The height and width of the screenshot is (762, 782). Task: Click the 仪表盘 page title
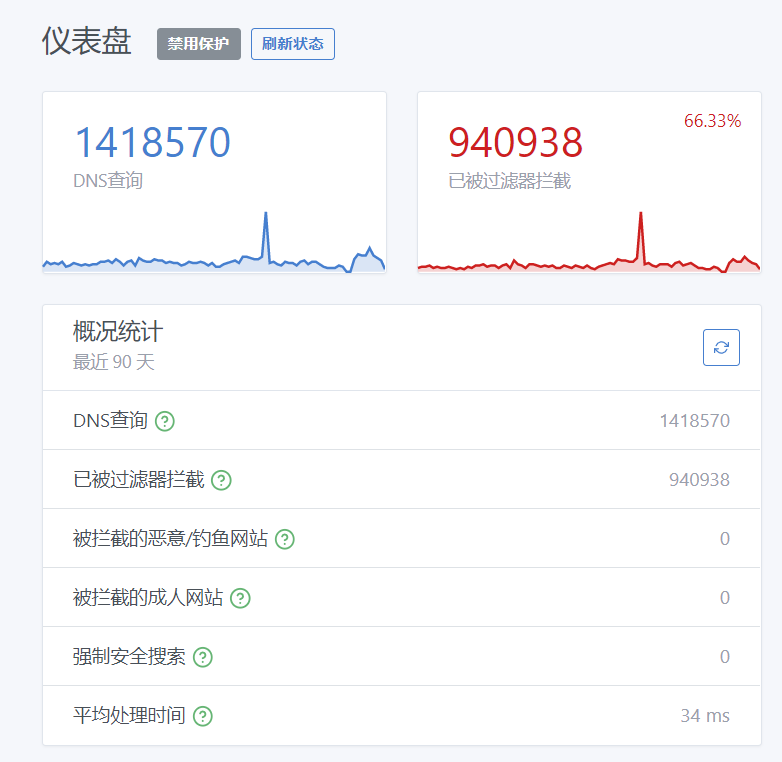tap(87, 41)
